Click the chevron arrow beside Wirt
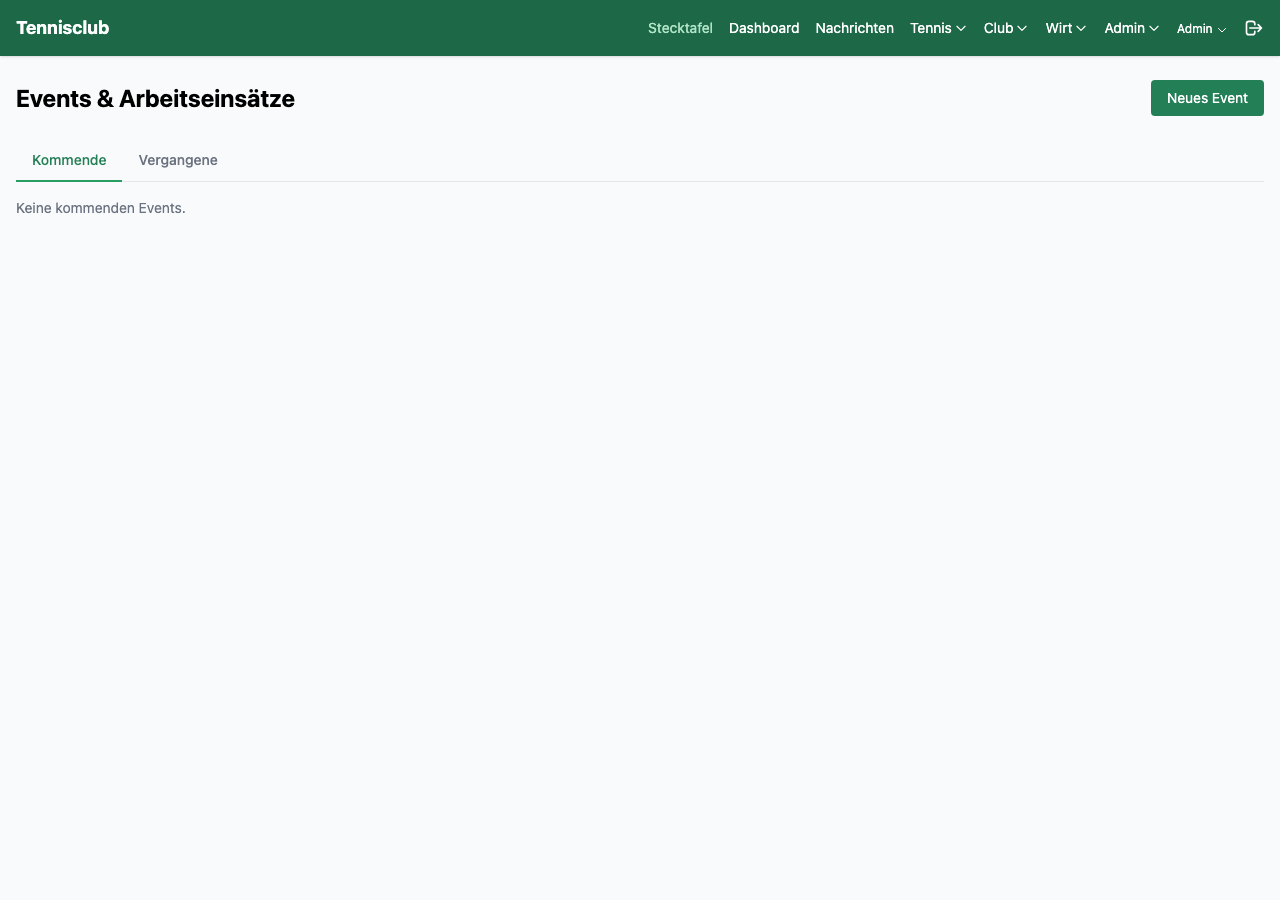Screen dimensions: 1280x900 click(1081, 29)
